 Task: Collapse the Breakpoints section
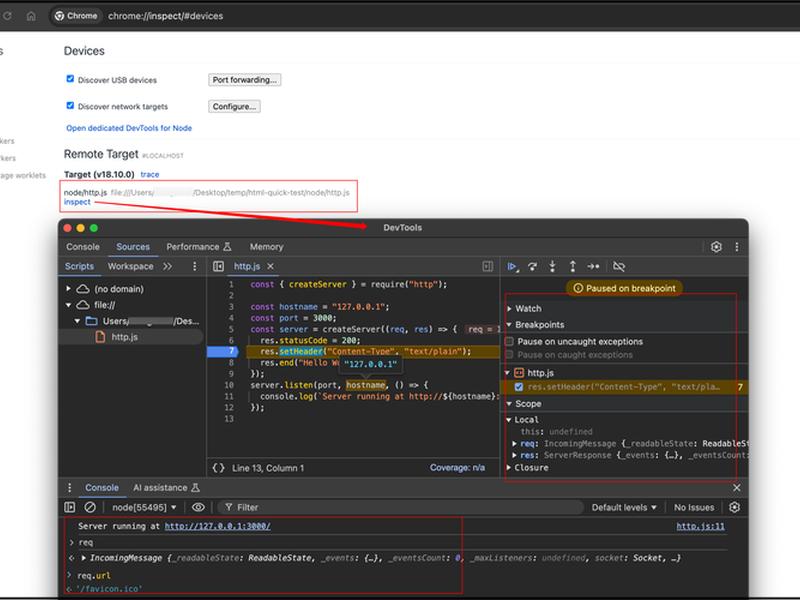click(x=509, y=324)
